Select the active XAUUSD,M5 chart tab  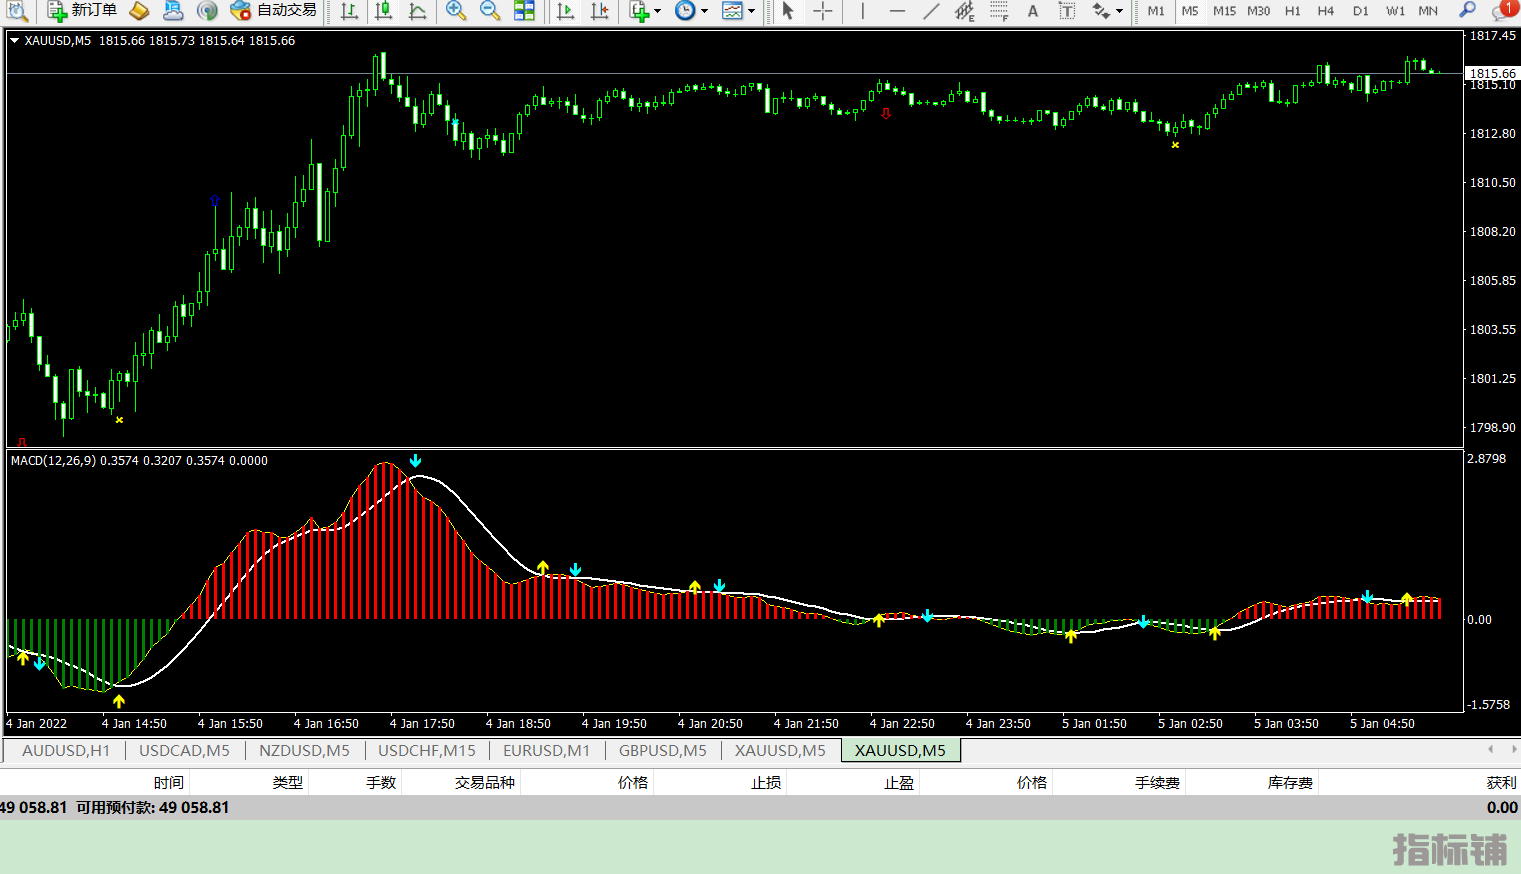tap(900, 750)
